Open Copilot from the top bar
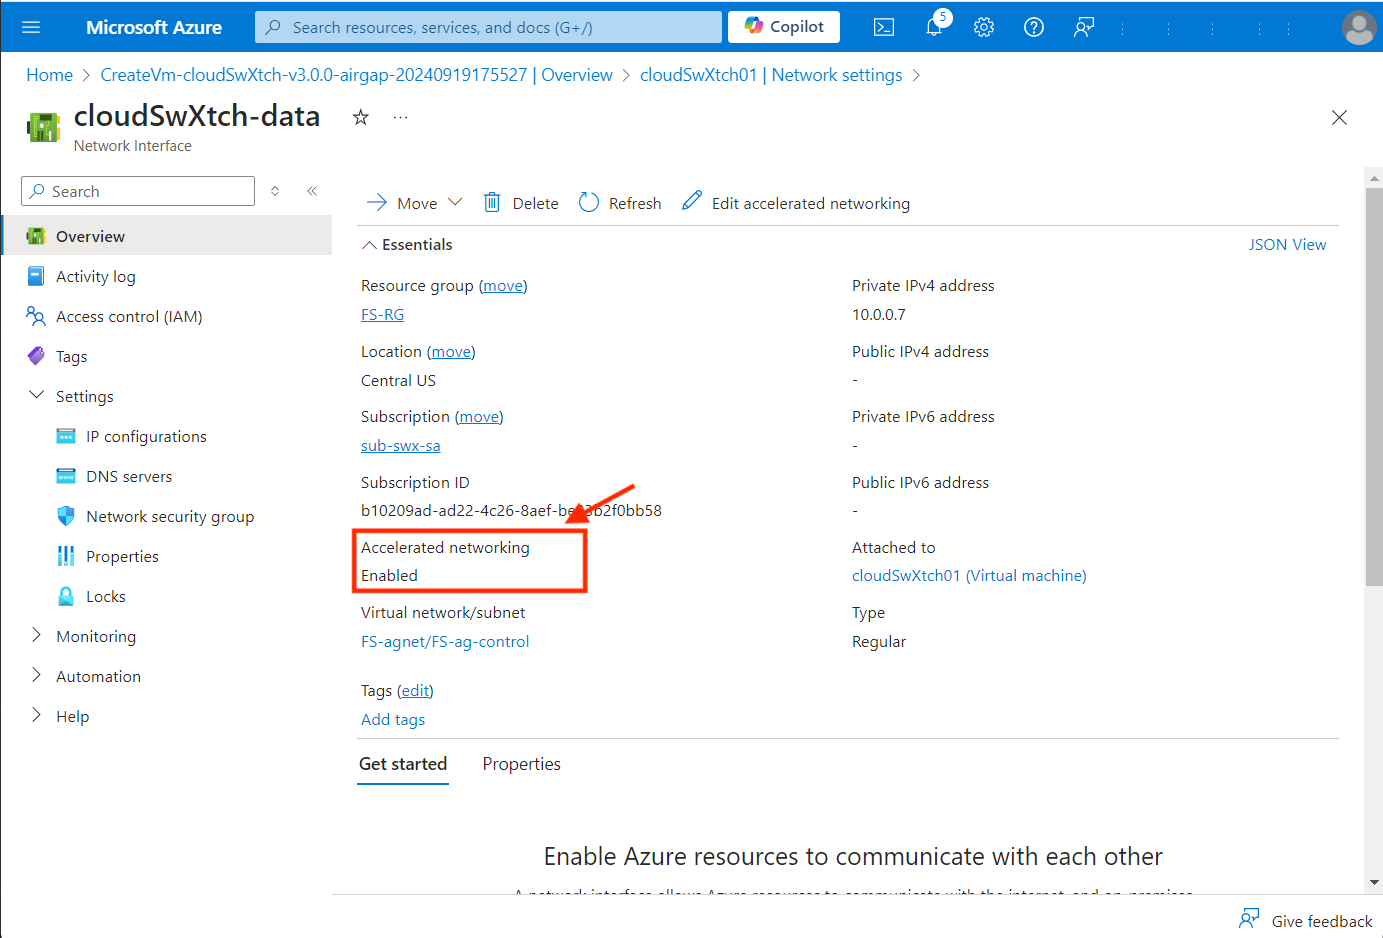 [783, 26]
